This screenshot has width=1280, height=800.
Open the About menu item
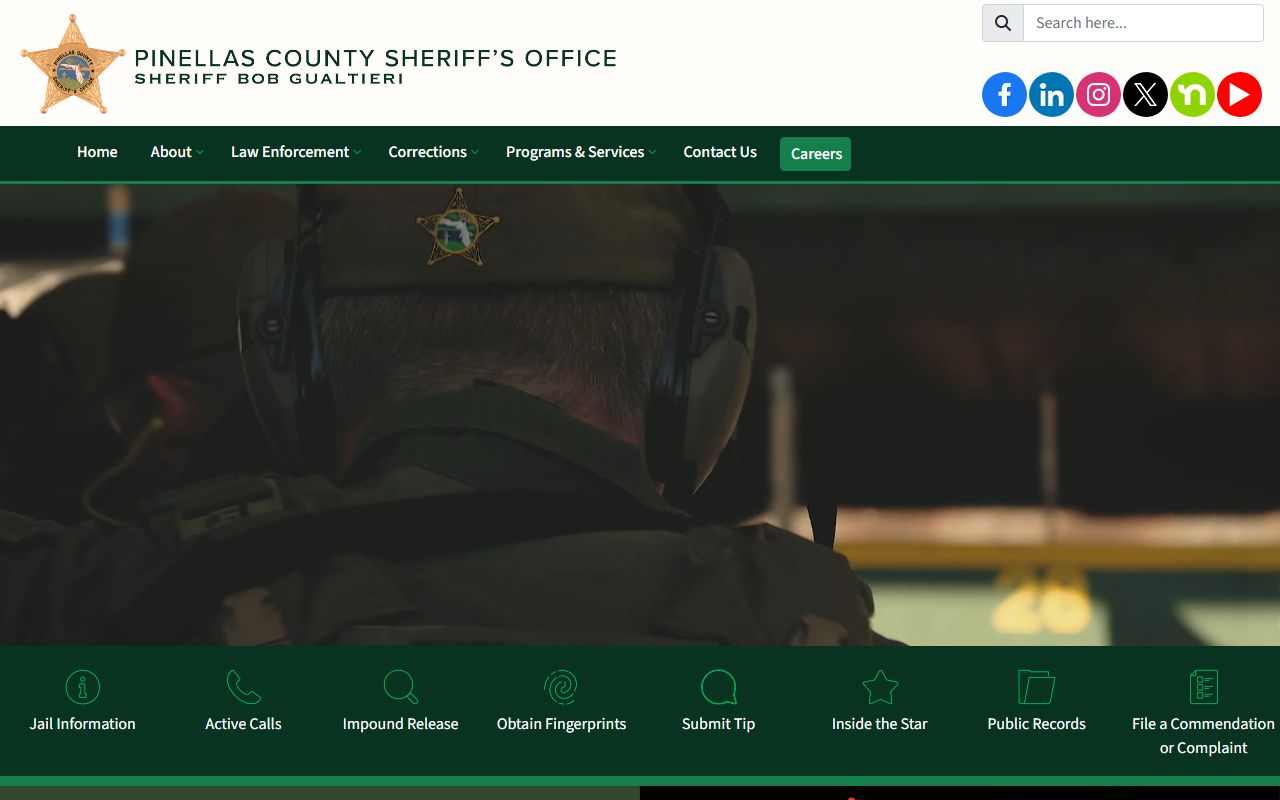[171, 152]
